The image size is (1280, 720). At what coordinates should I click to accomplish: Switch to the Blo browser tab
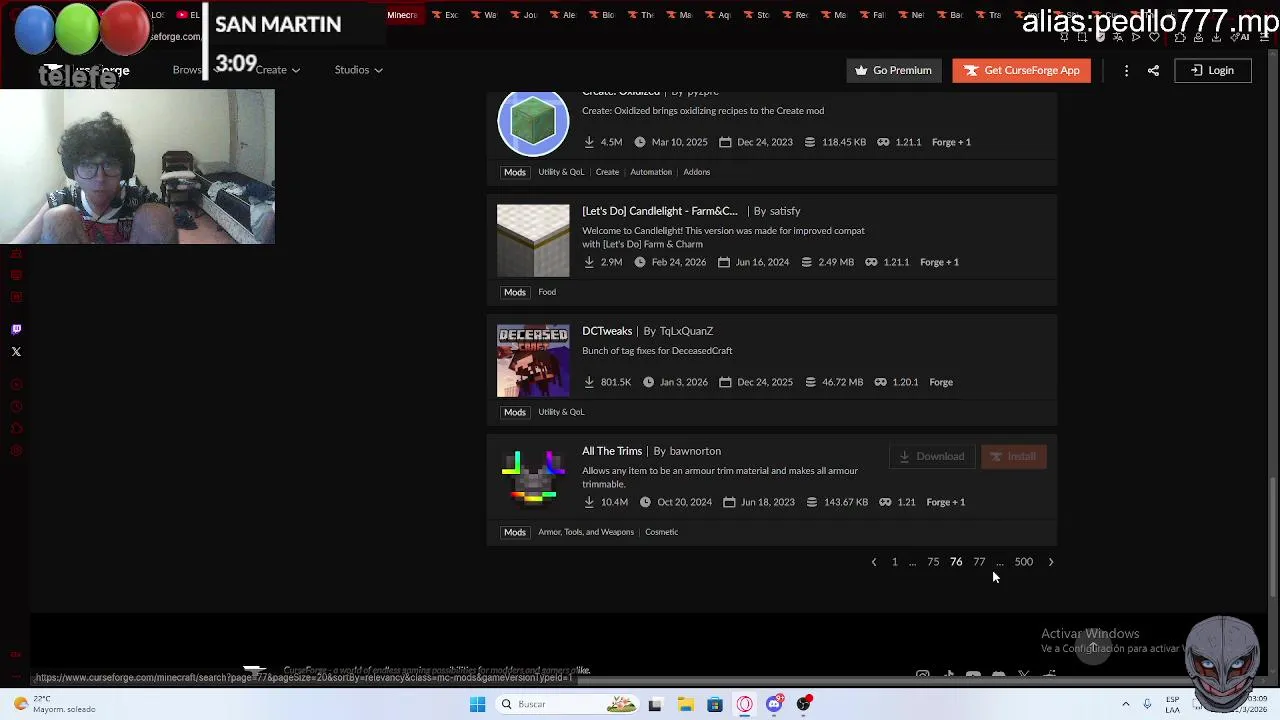(602, 15)
